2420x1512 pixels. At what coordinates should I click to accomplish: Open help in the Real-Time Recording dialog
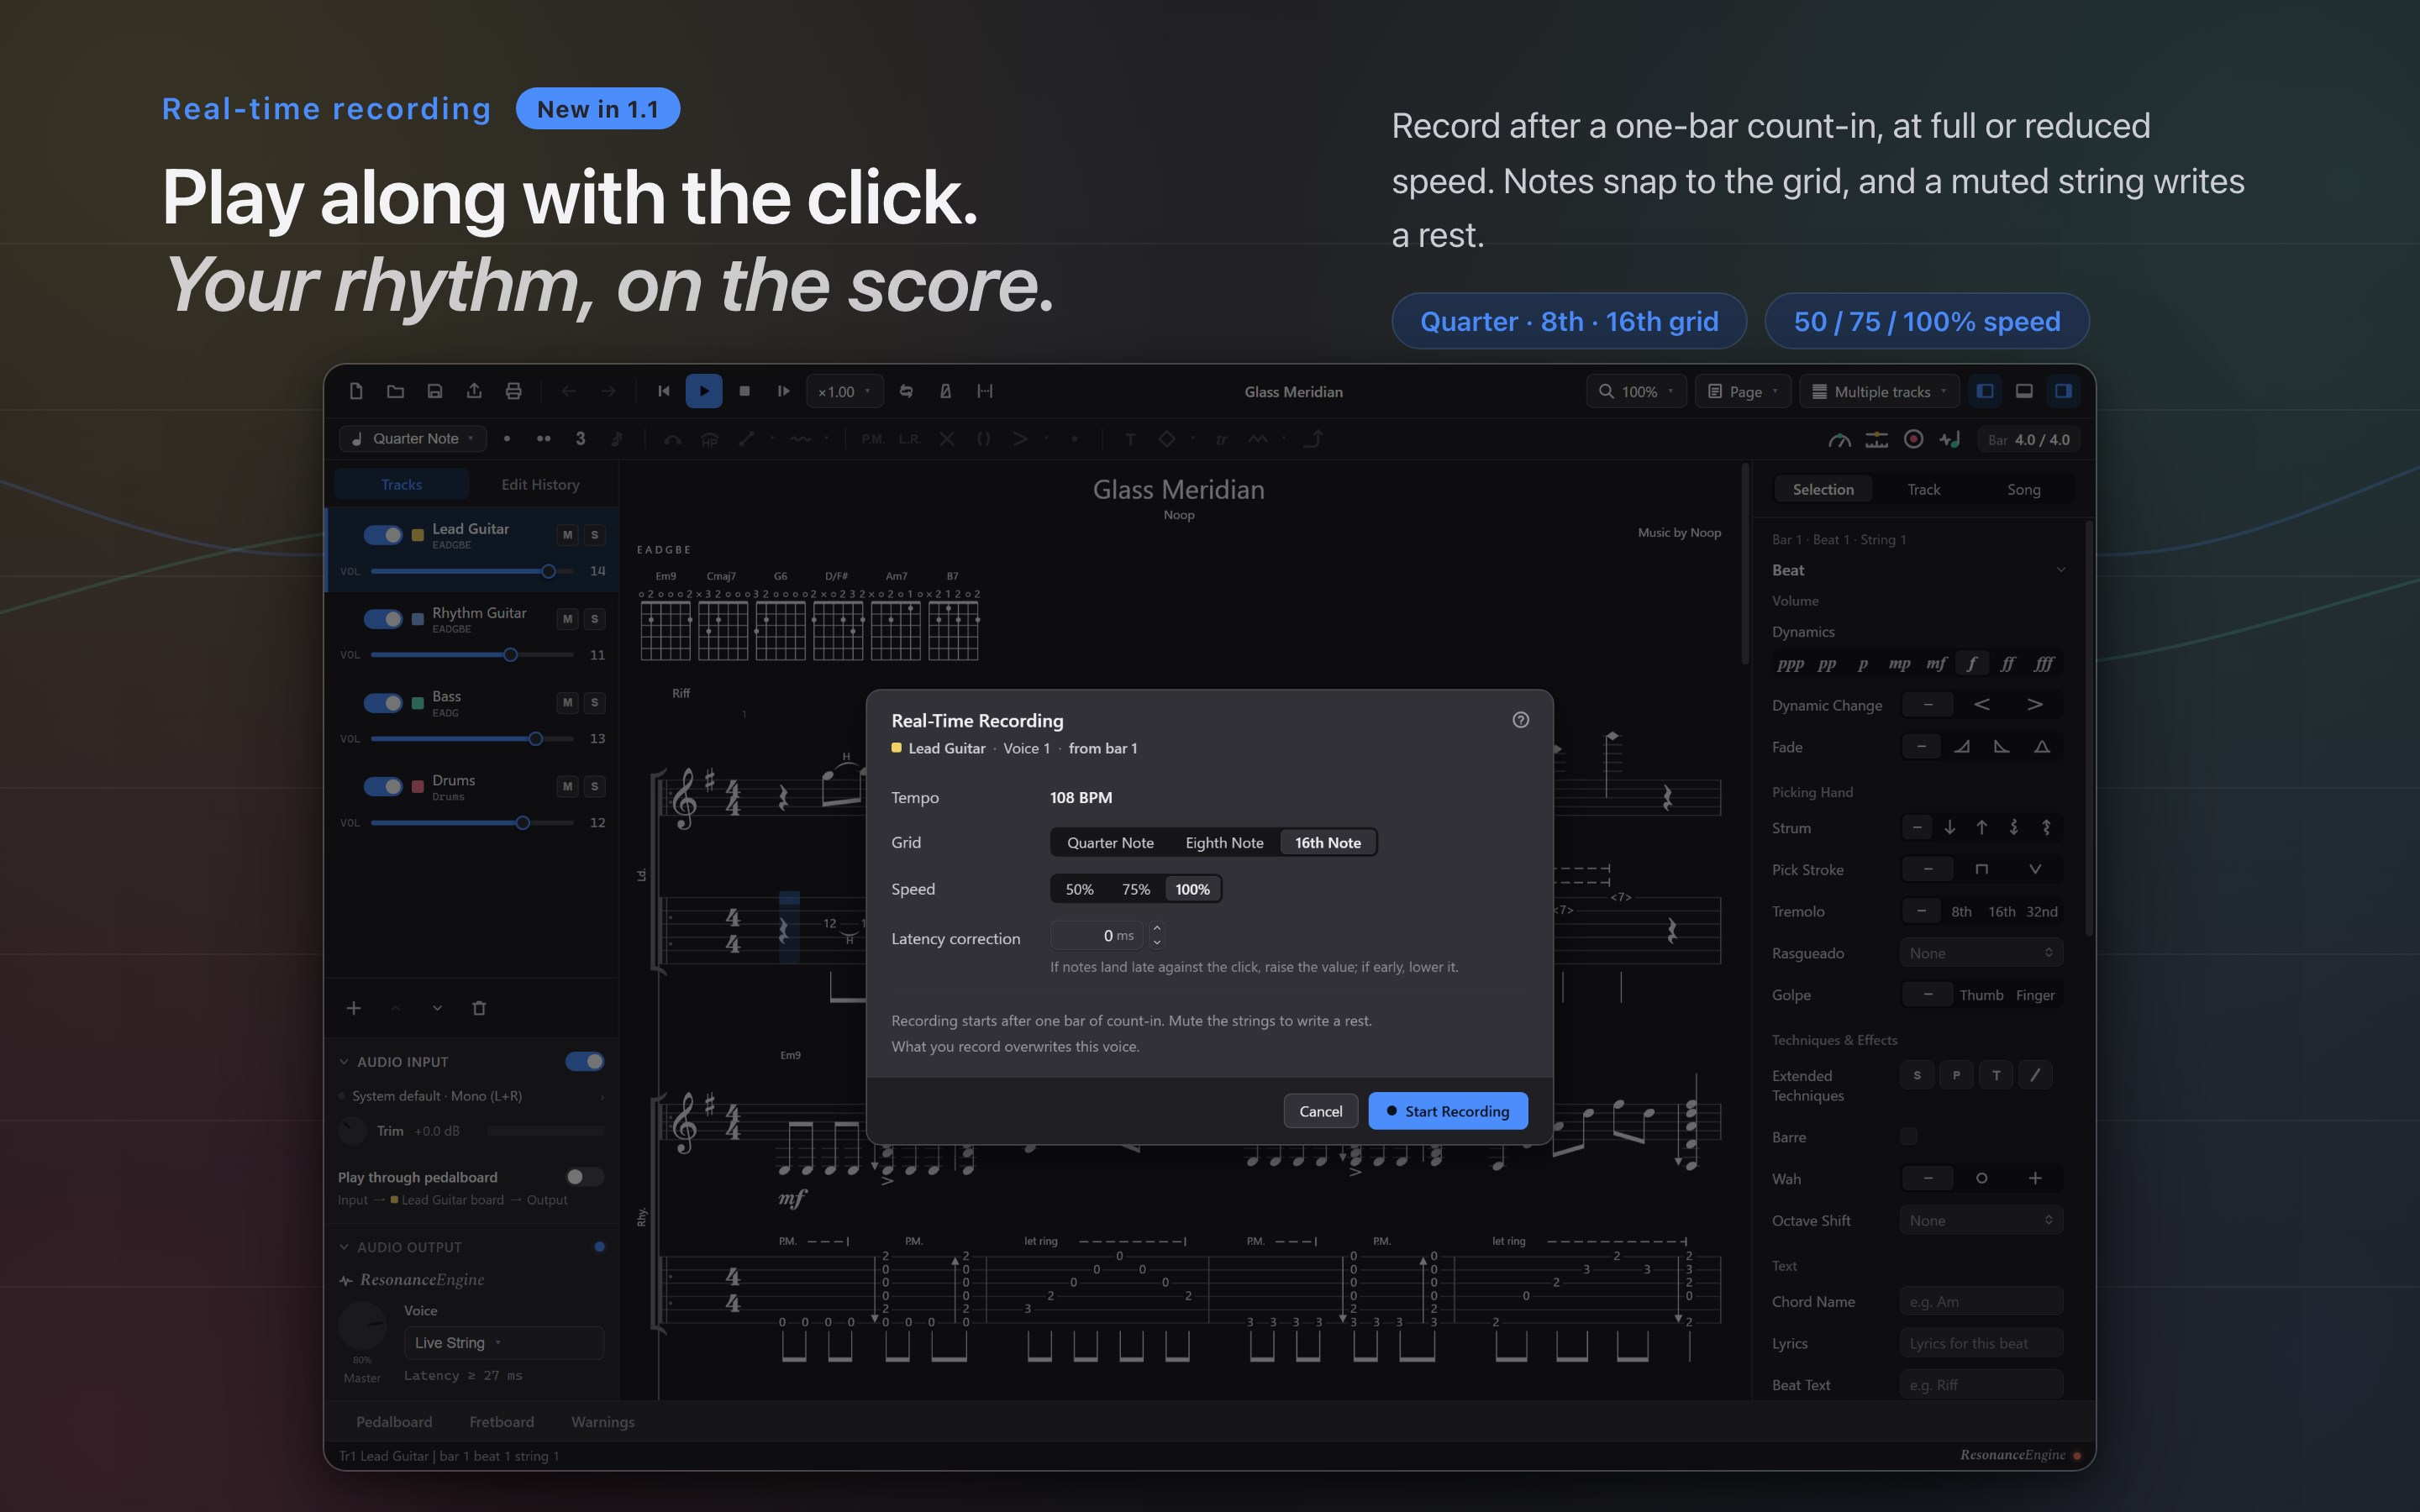(1521, 720)
